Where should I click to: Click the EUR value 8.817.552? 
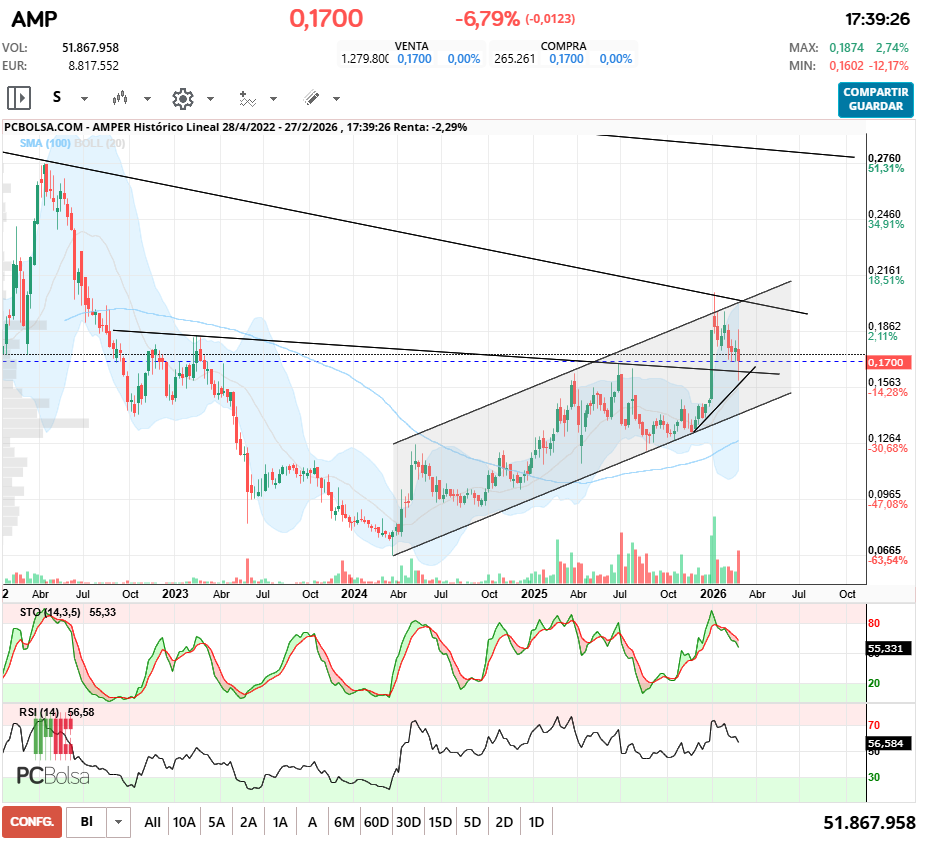tap(94, 66)
